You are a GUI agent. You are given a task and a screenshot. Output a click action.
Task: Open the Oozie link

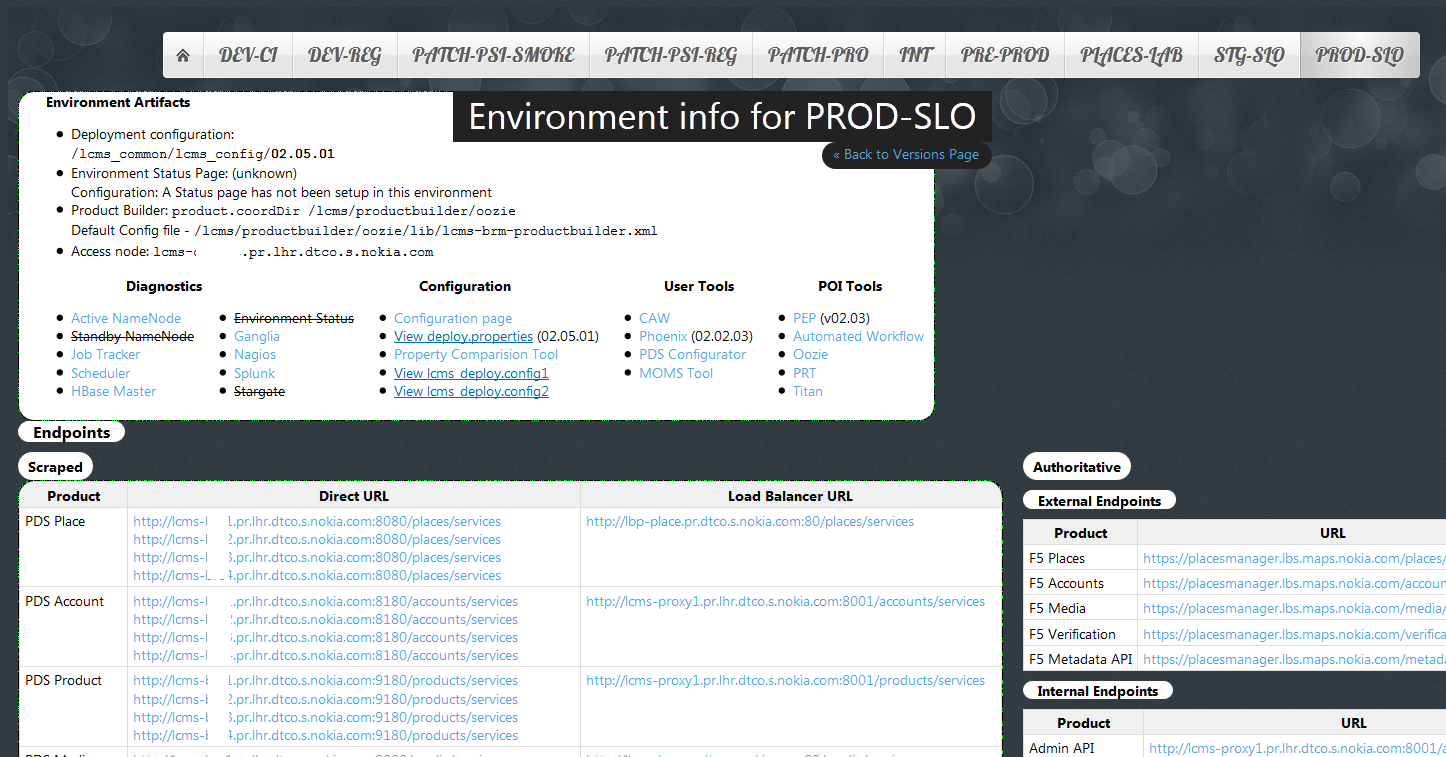pyautogui.click(x=810, y=354)
